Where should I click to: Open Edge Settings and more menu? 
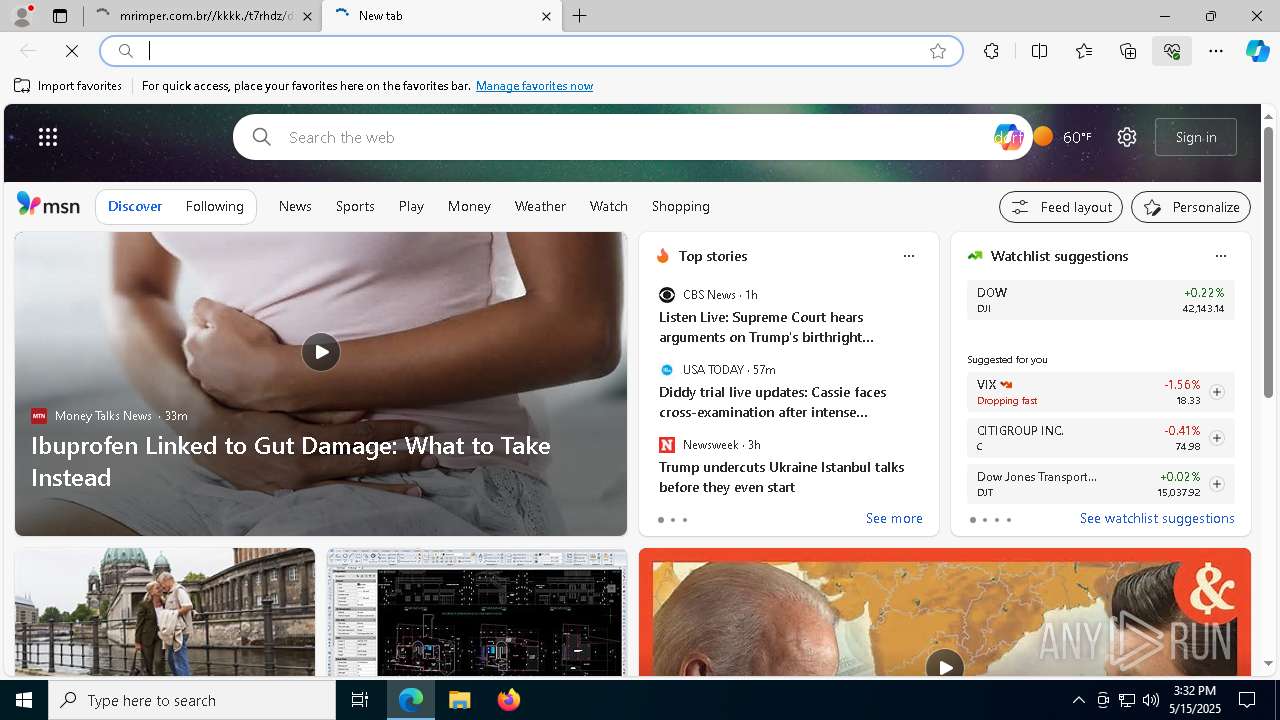[1216, 51]
